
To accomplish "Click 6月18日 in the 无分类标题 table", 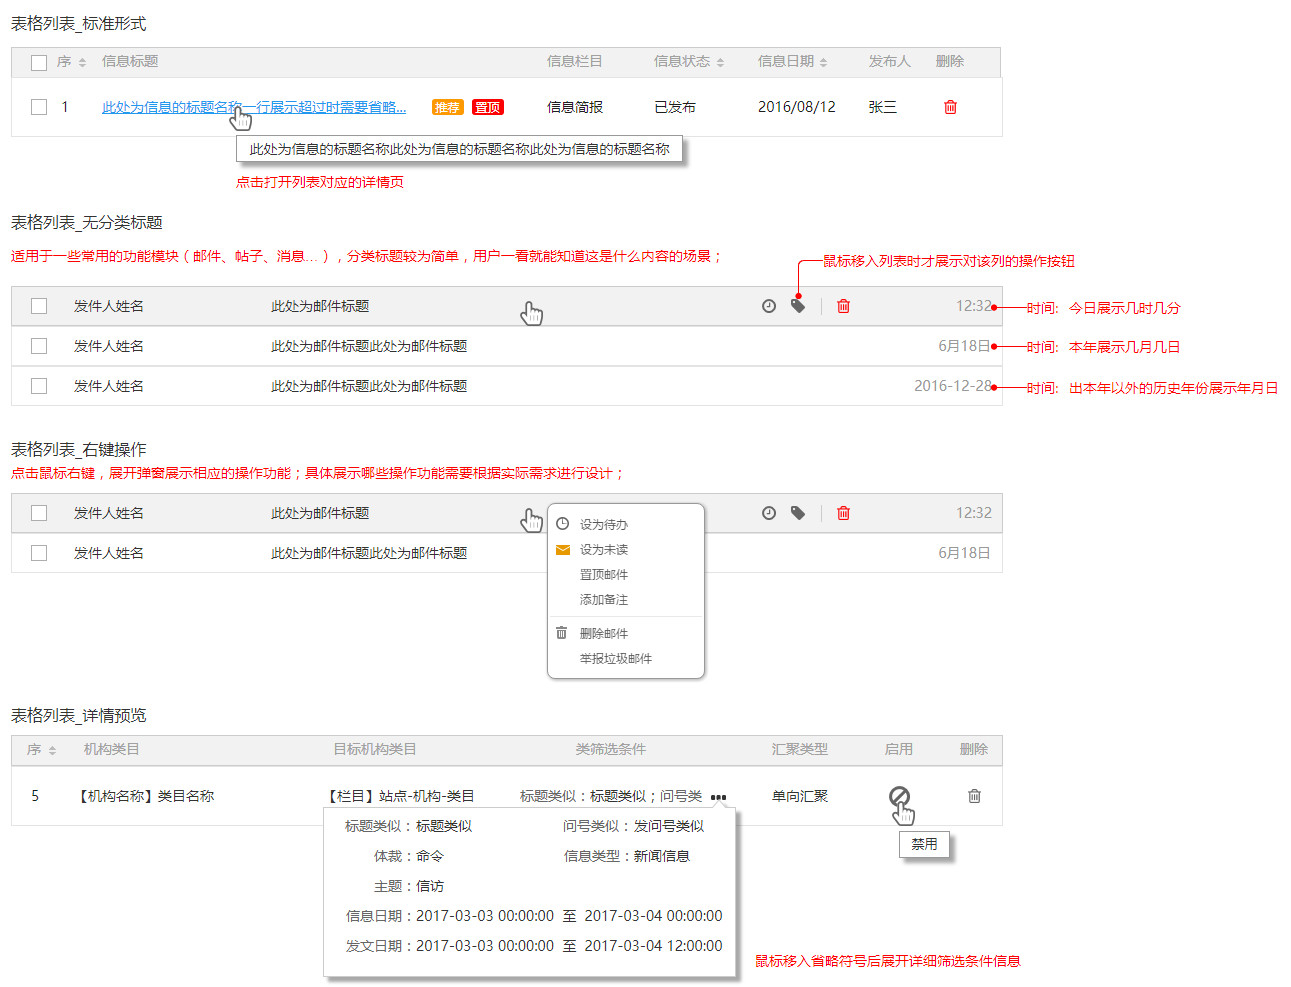I will [964, 346].
